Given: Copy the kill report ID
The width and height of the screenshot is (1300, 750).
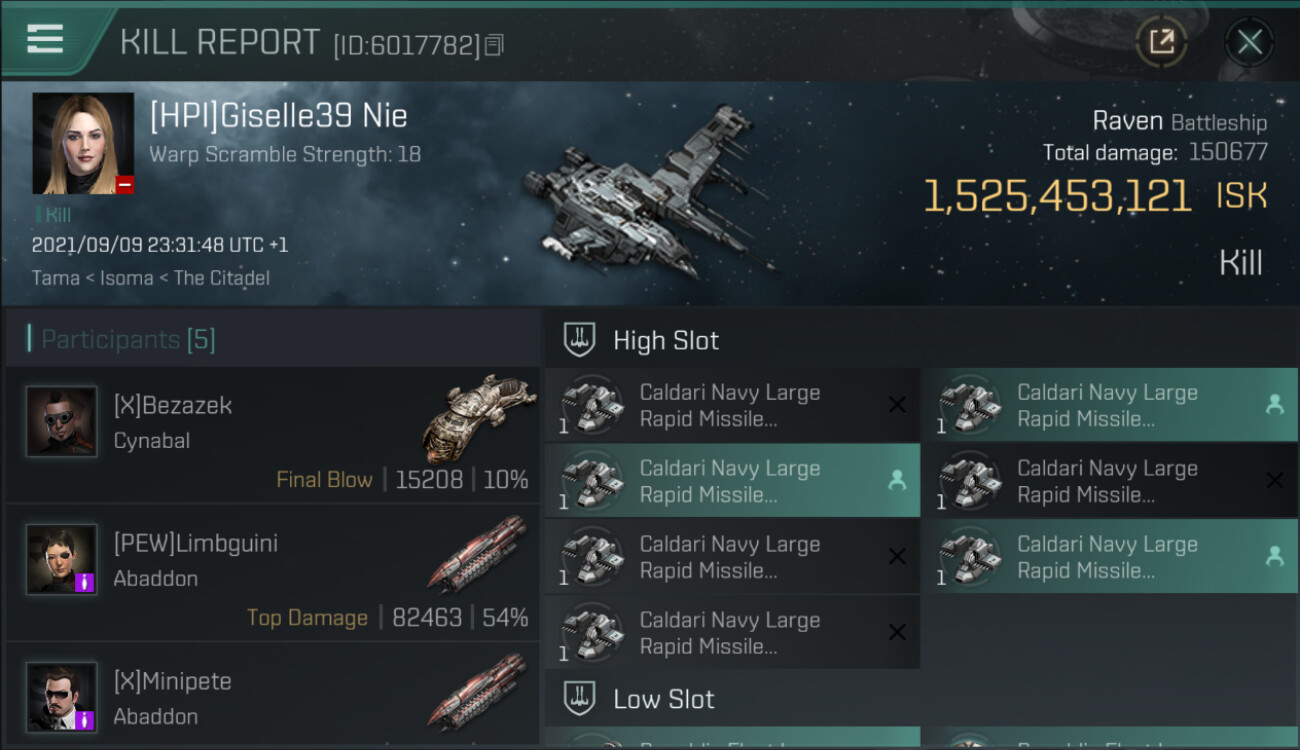Looking at the screenshot, I should (494, 45).
